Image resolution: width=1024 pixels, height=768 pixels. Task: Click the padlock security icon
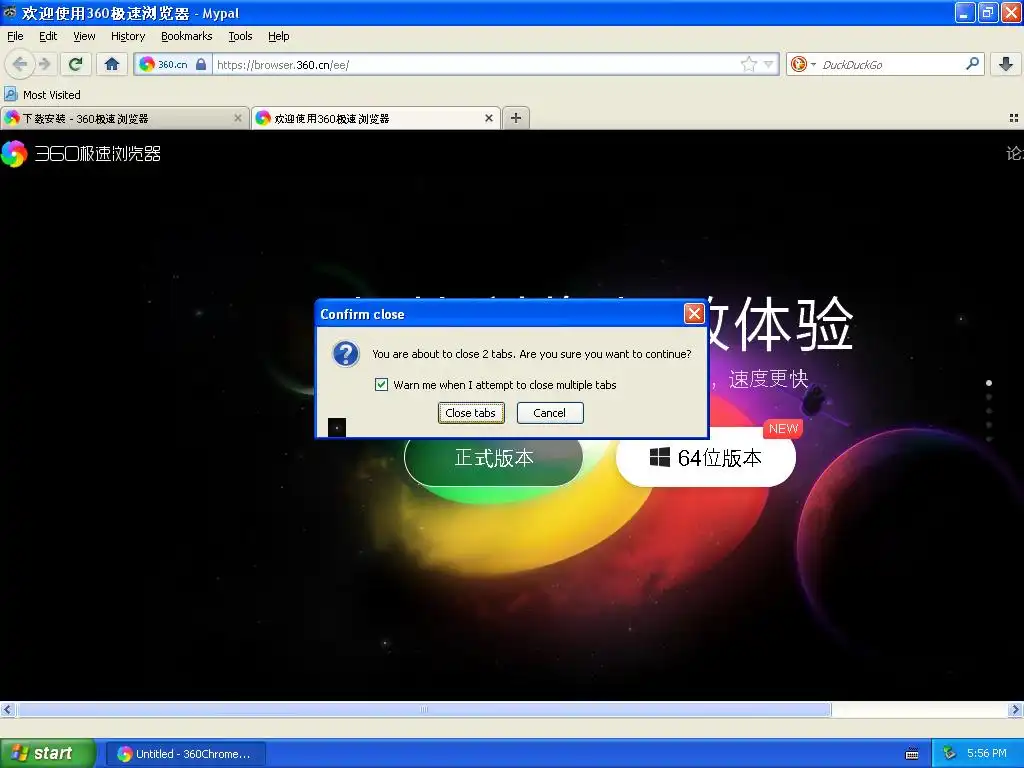[201, 64]
